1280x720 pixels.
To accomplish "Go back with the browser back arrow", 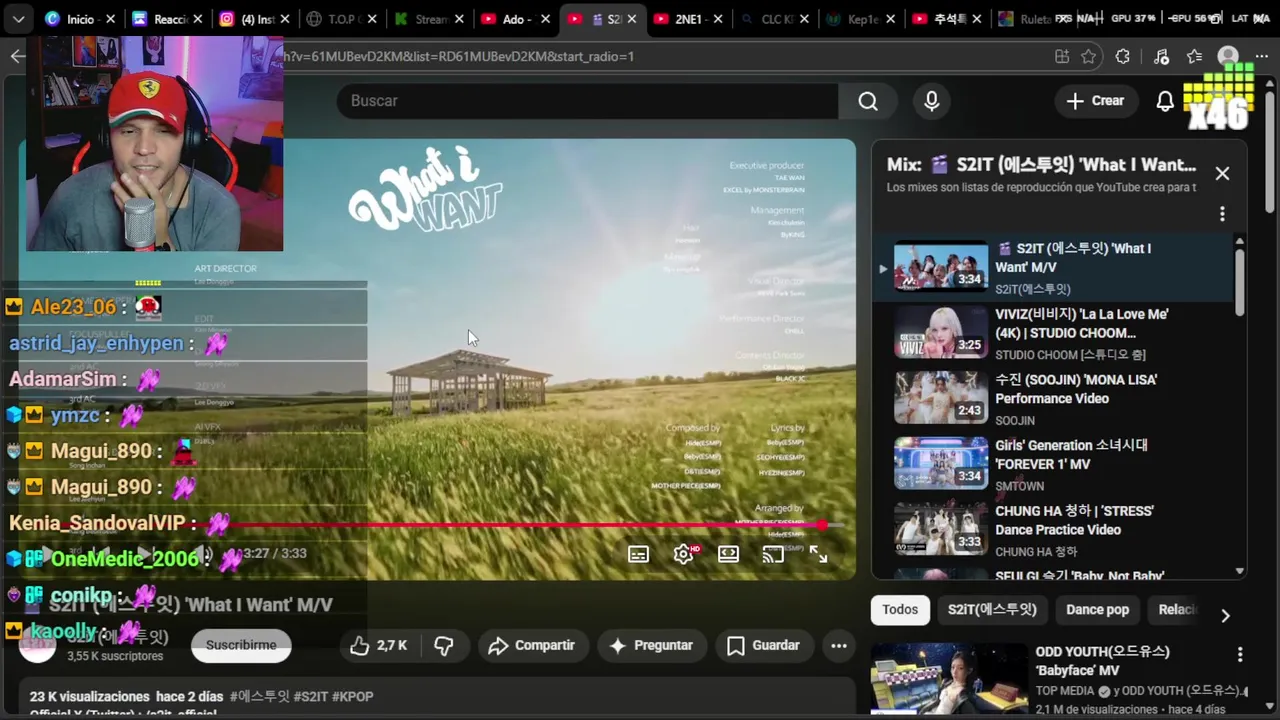I will click(x=17, y=56).
